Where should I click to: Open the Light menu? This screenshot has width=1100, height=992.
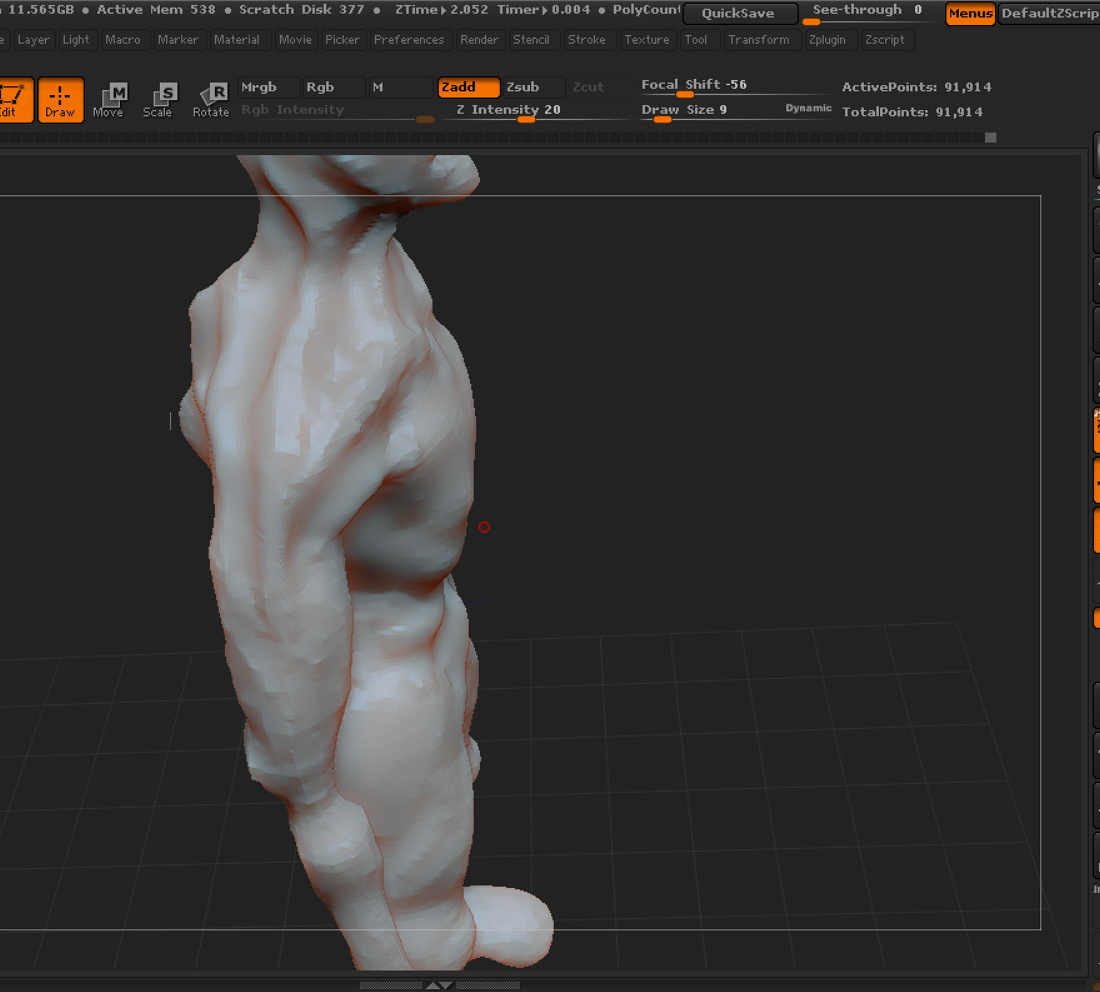pos(76,40)
